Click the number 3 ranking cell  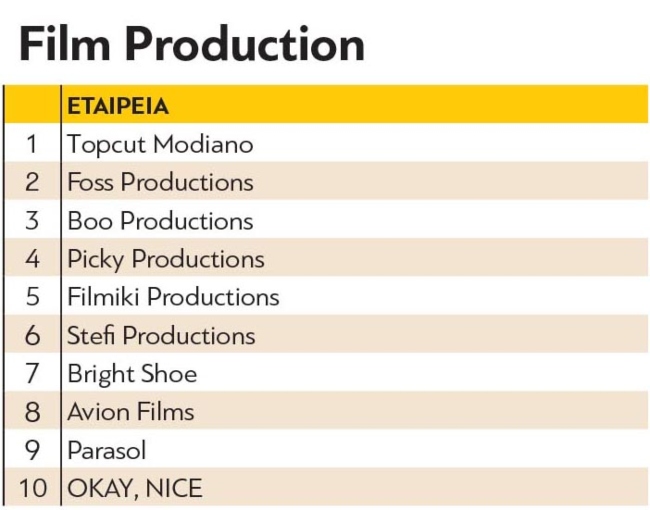pyautogui.click(x=32, y=221)
